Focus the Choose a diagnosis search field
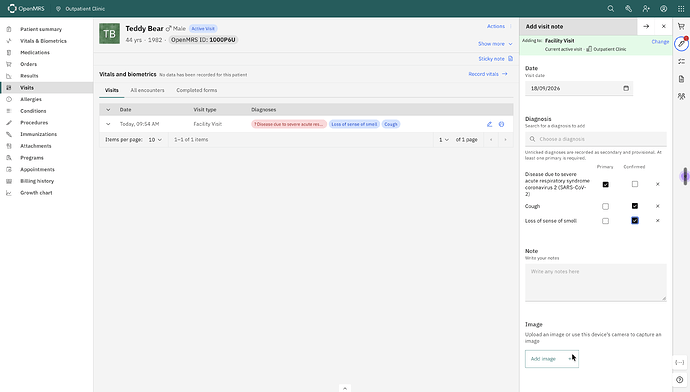Screen dimensions: 690x392 tap(596, 139)
